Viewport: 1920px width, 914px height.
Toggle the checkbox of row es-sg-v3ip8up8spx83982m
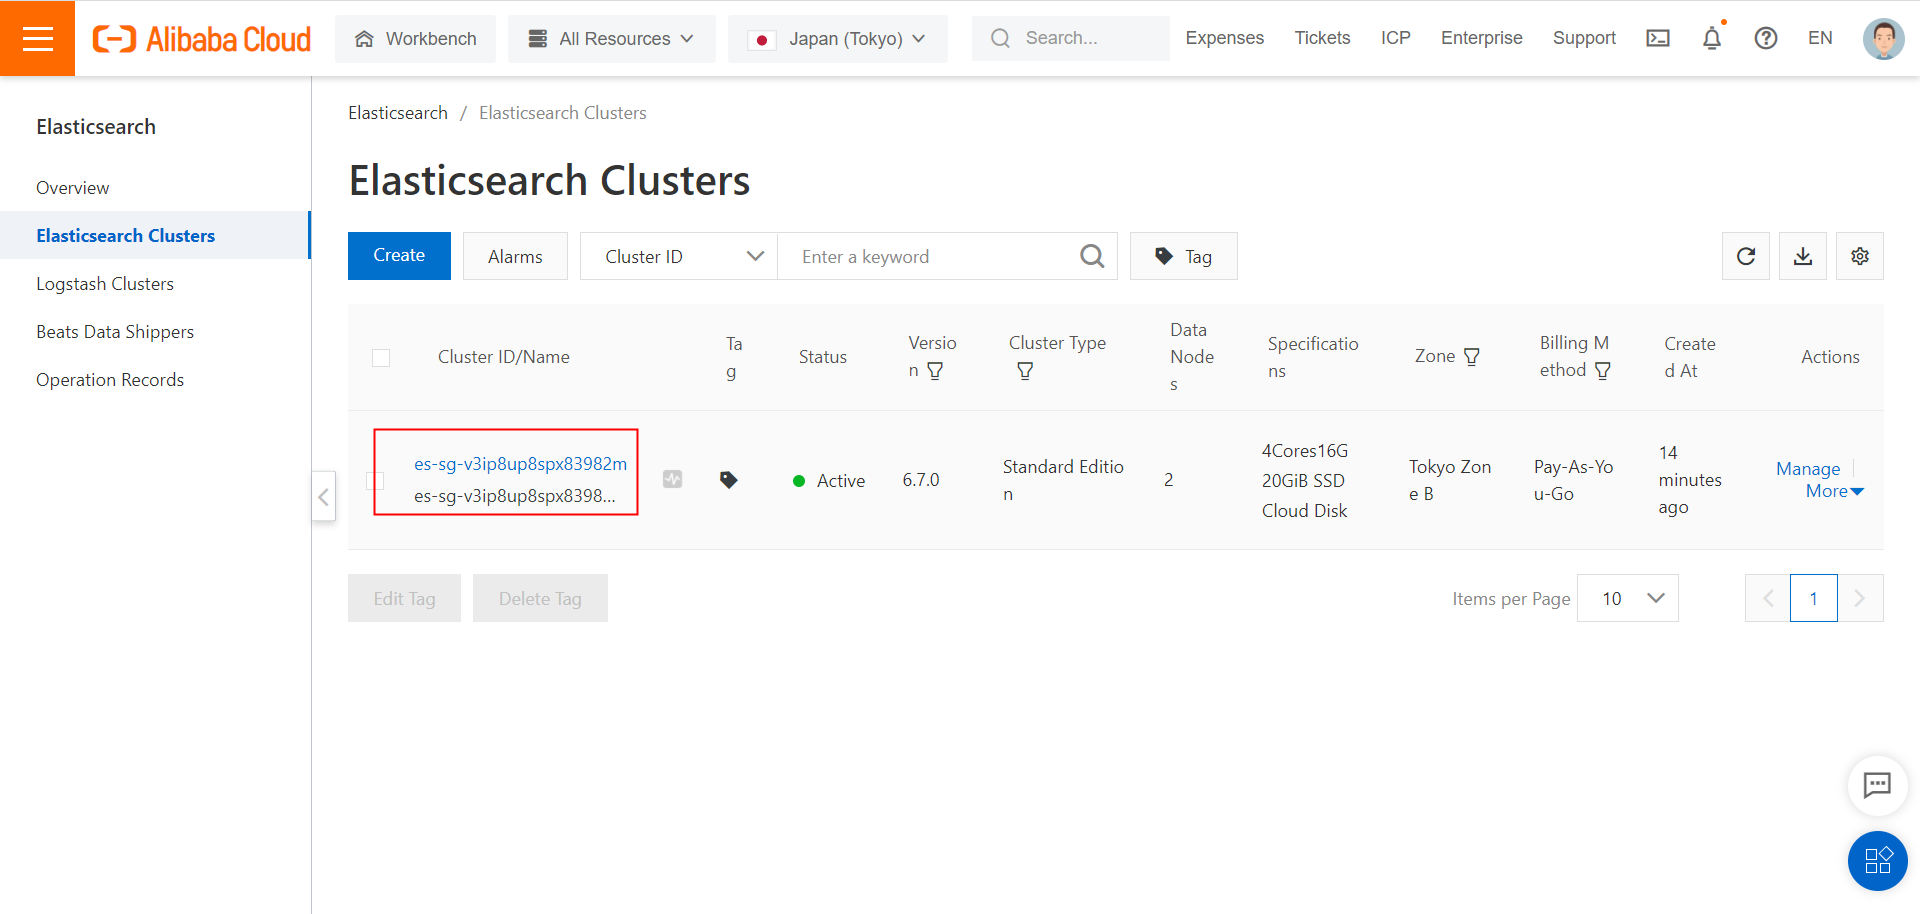pos(375,481)
